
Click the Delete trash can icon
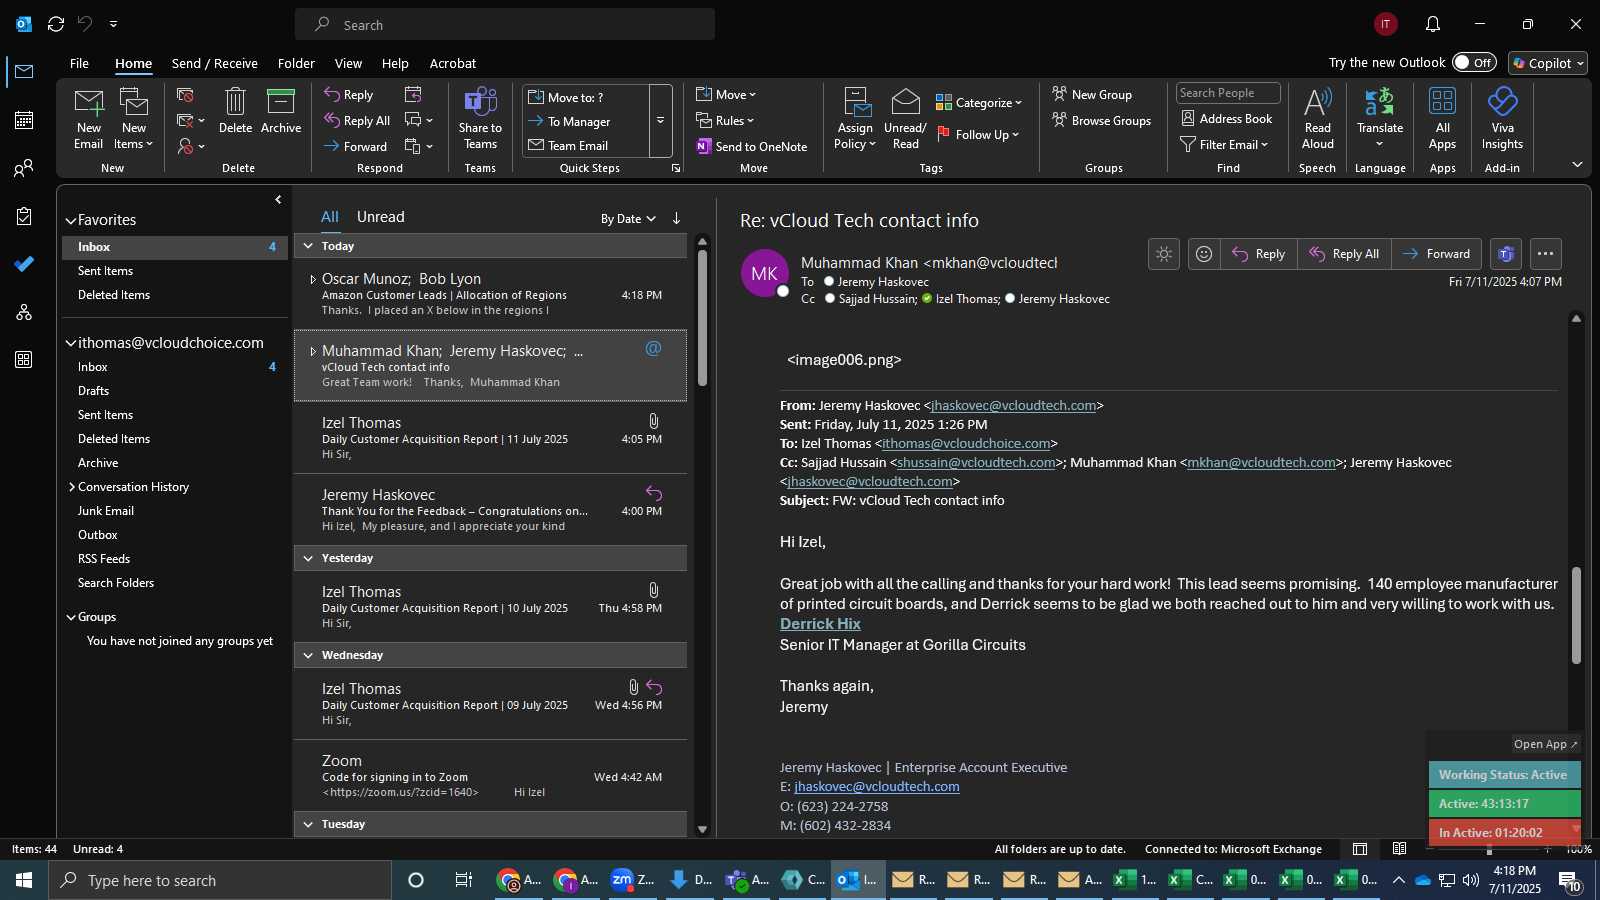pos(235,110)
